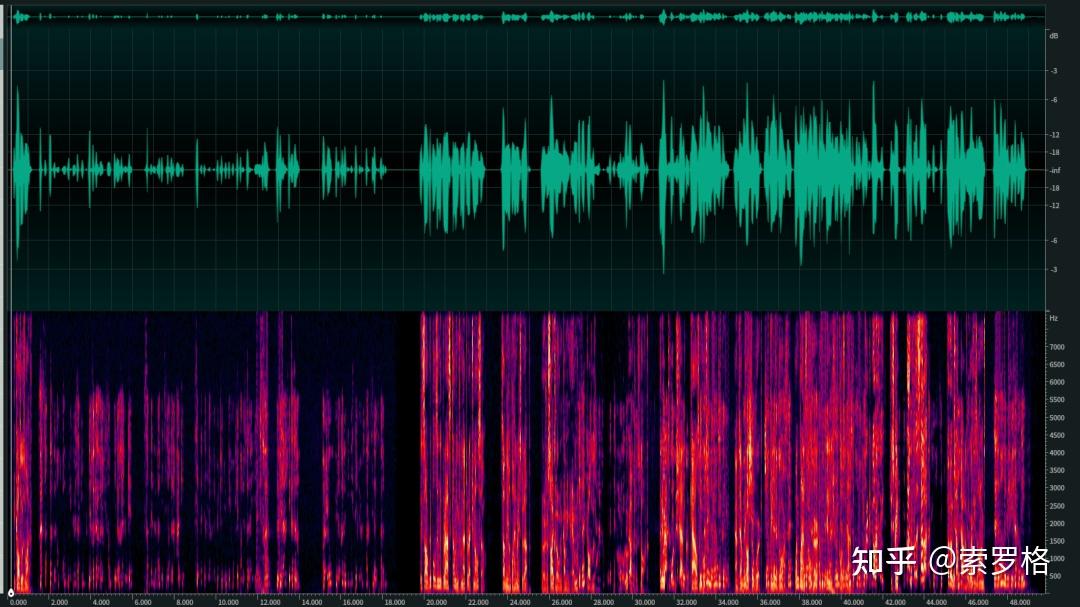Click the 46.000 mark on time ruler
The width and height of the screenshot is (1080, 607).
tap(977, 602)
